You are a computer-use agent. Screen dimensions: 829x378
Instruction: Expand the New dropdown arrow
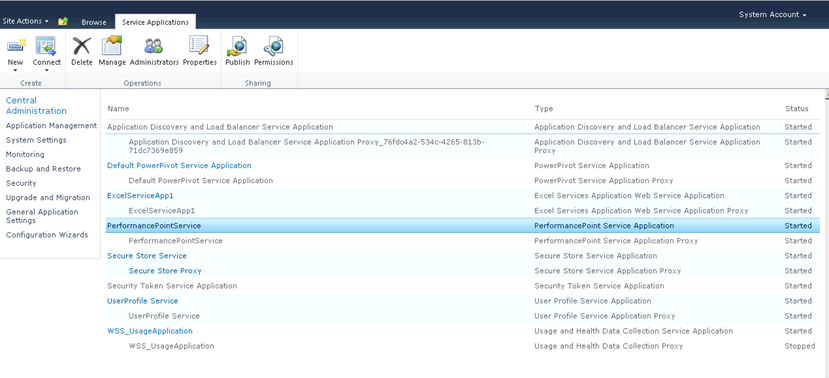click(x=15, y=70)
